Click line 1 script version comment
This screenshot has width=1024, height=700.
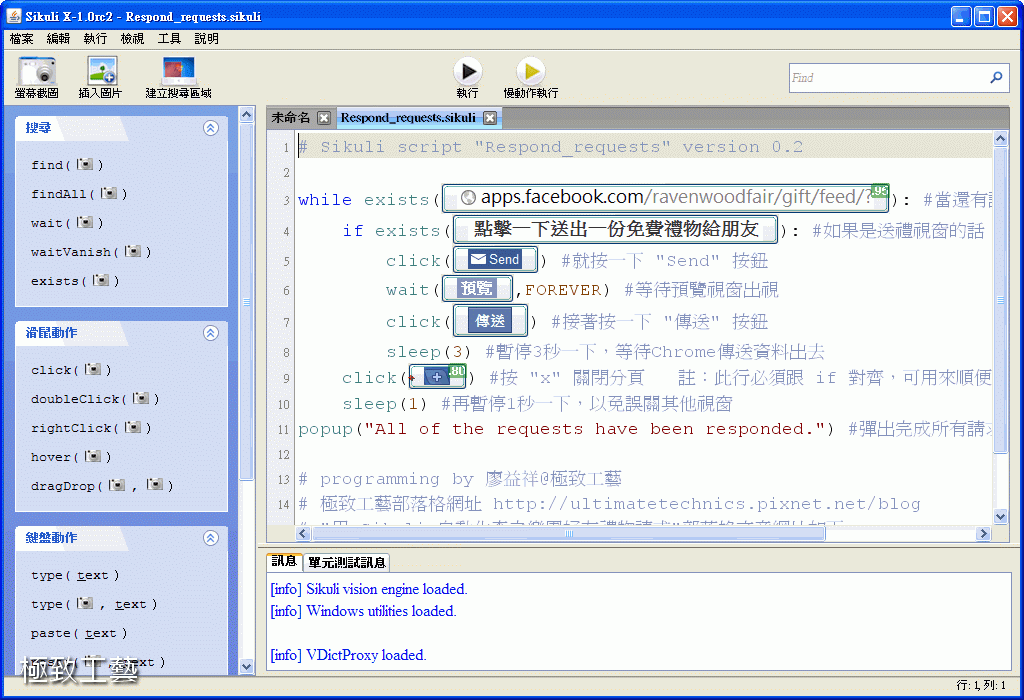click(x=551, y=147)
